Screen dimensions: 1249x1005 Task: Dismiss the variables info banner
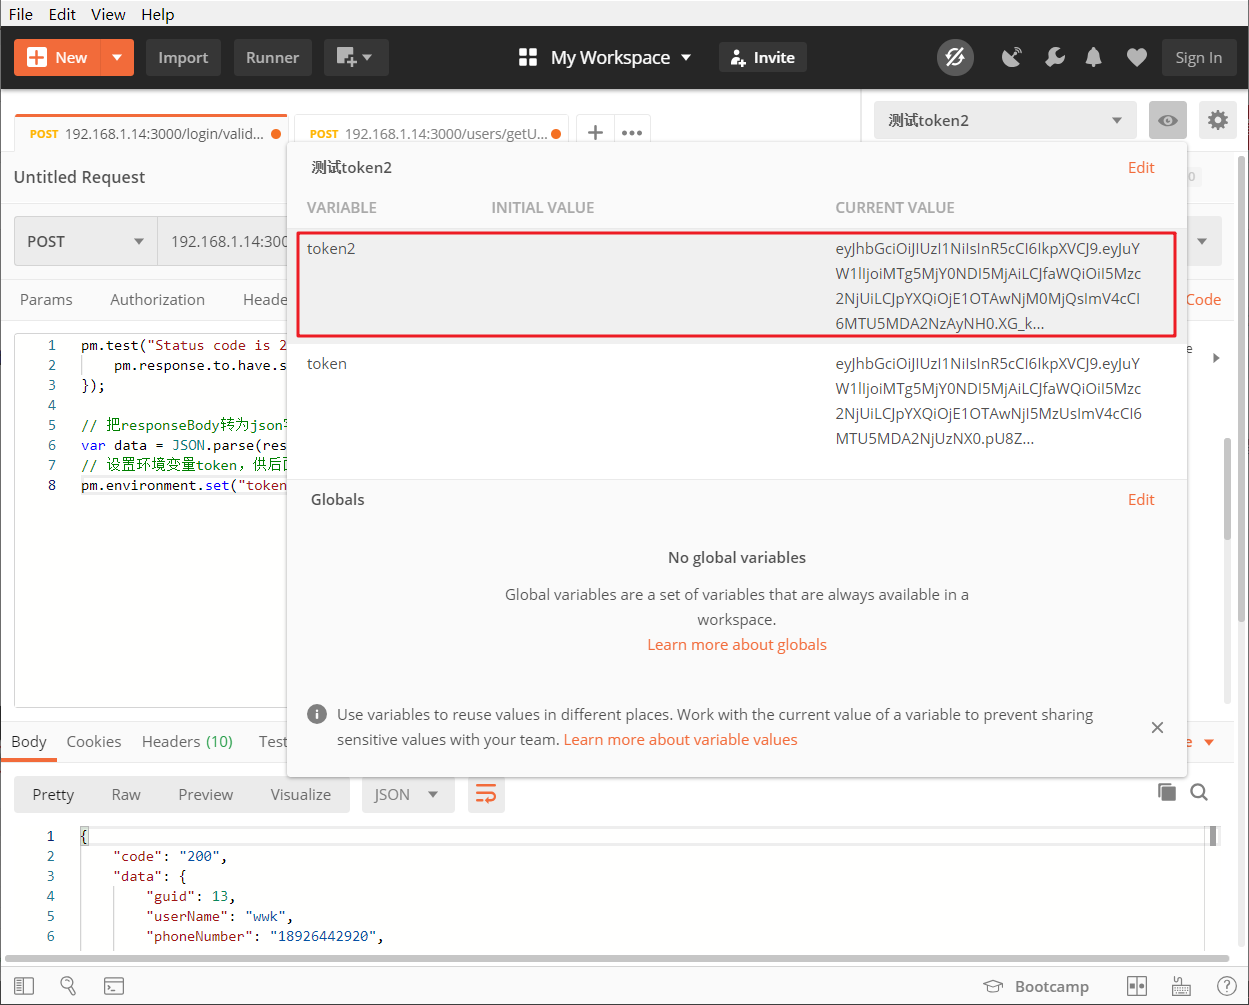1157,728
